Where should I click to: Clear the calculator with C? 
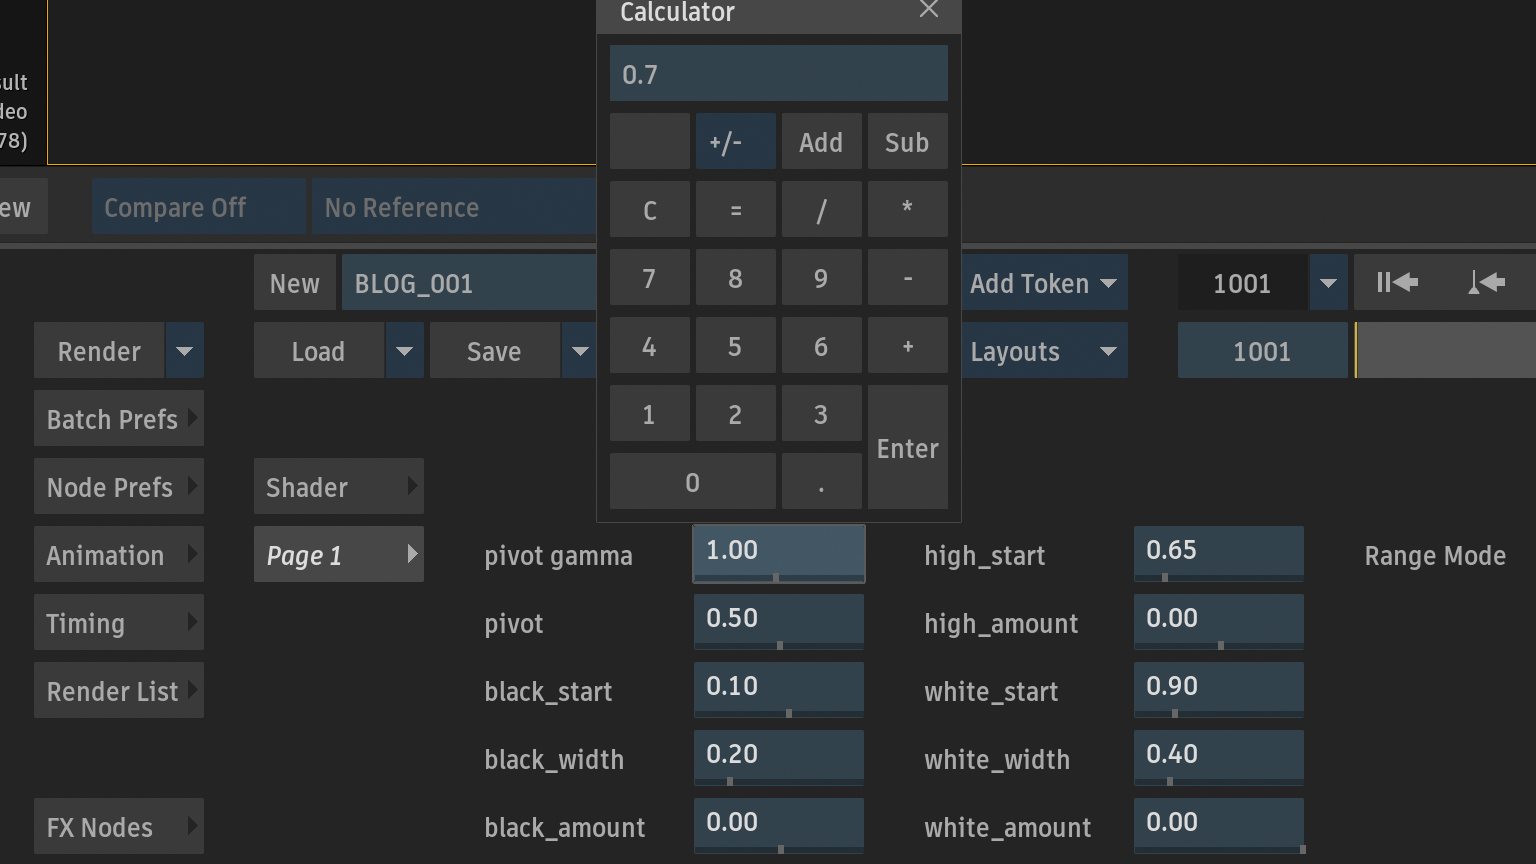(x=650, y=209)
